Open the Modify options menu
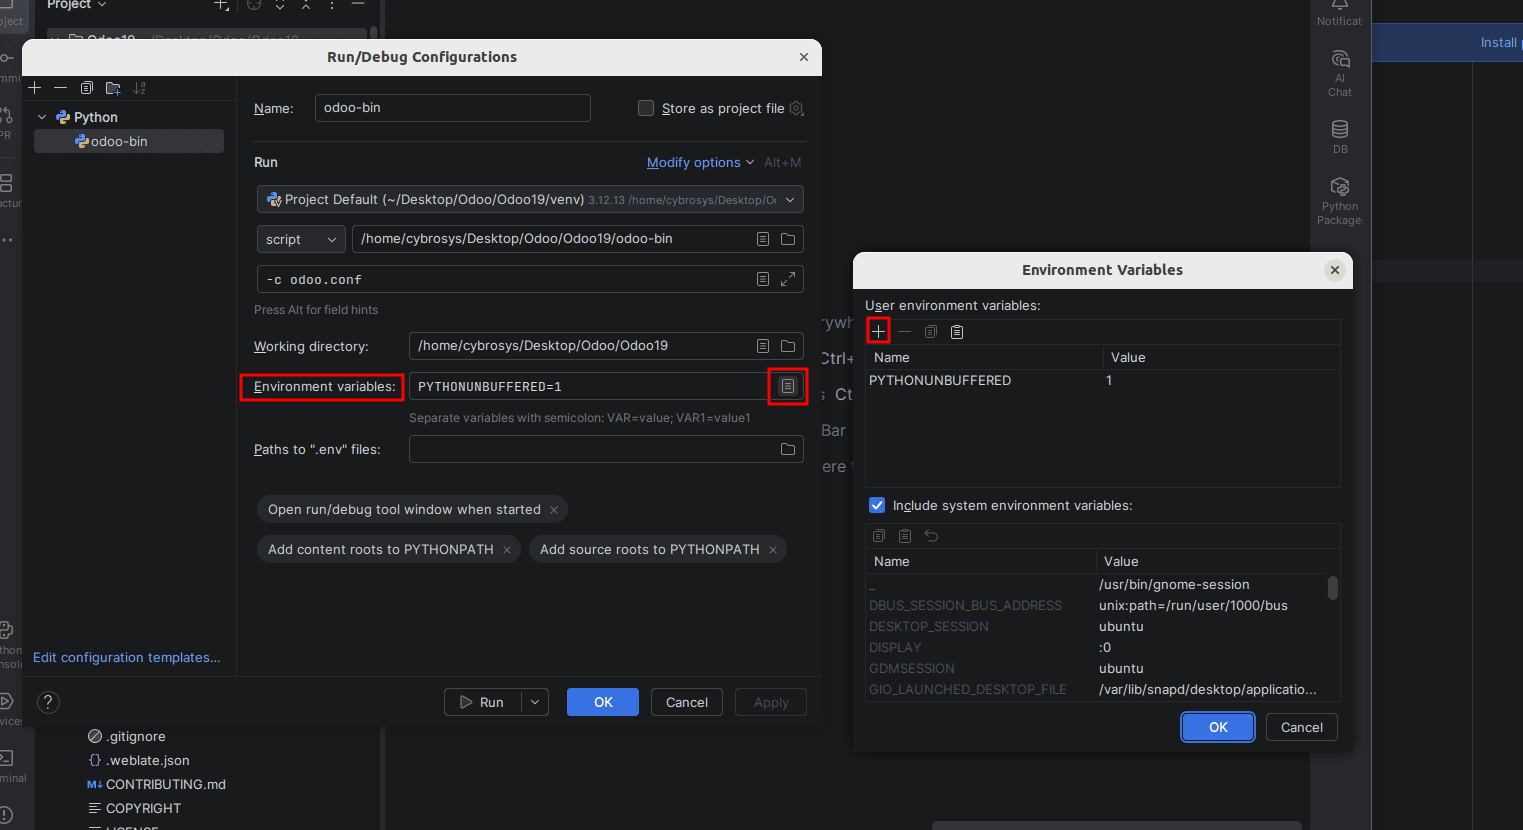Screen dimensions: 1523x830 click(700, 162)
